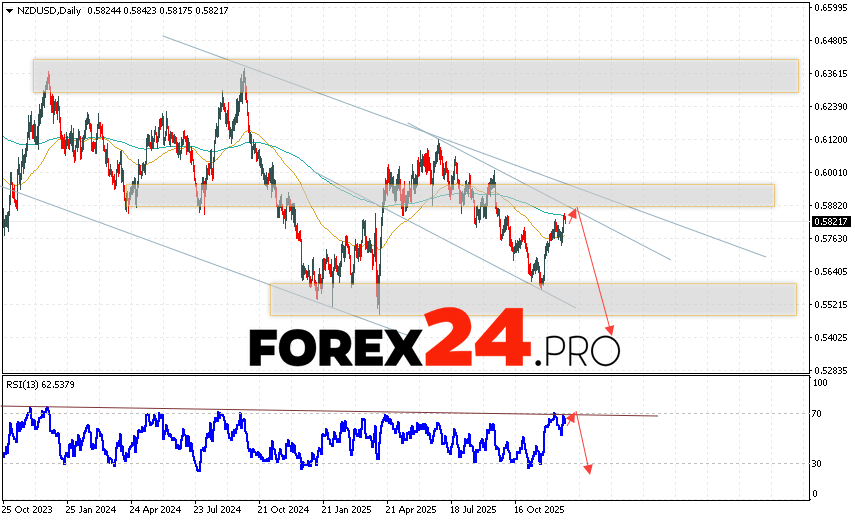This screenshot has width=855, height=521.
Task: Select the lowest gray support zone
Action: click(532, 299)
